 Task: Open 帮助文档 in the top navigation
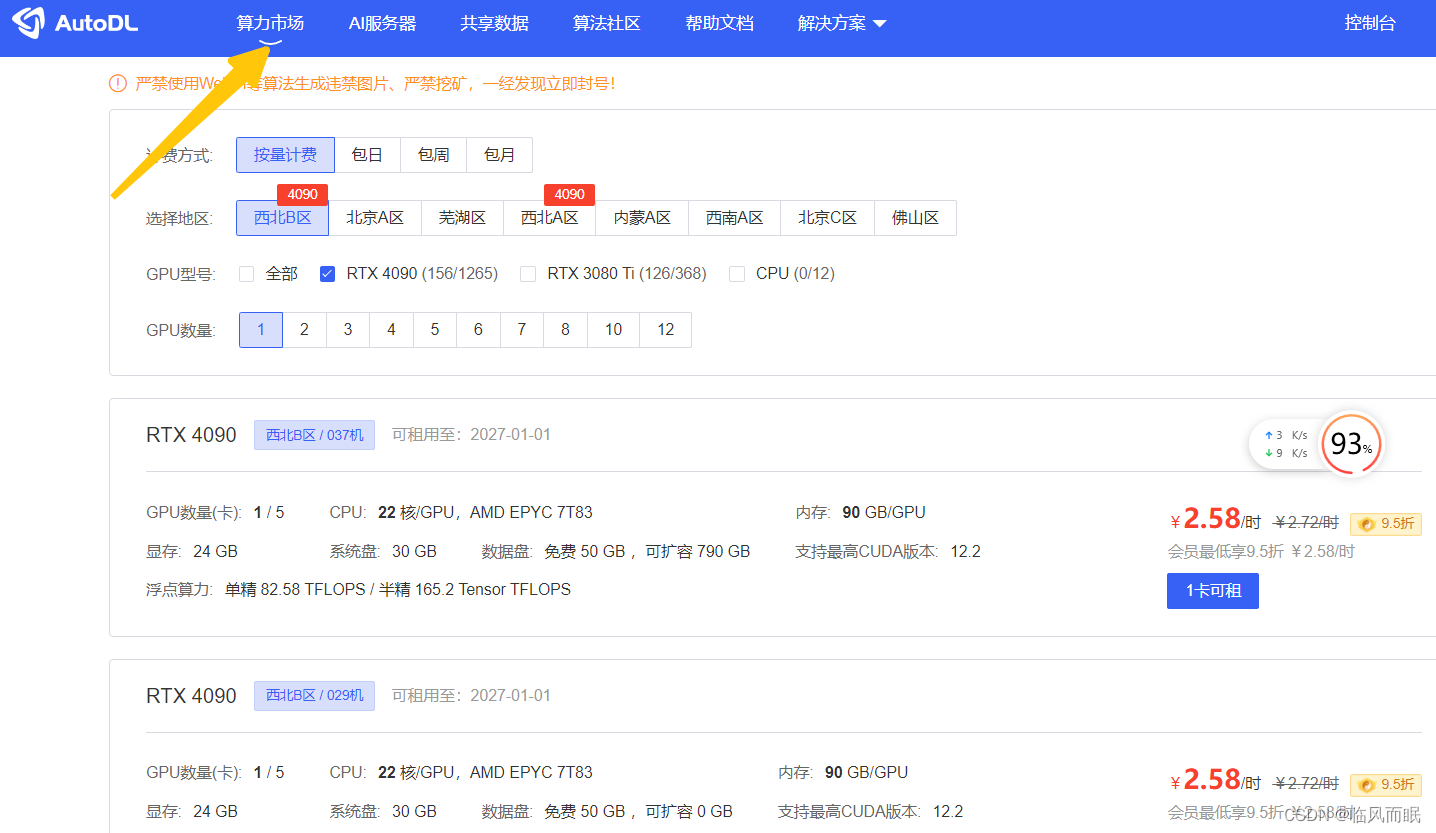pyautogui.click(x=719, y=23)
